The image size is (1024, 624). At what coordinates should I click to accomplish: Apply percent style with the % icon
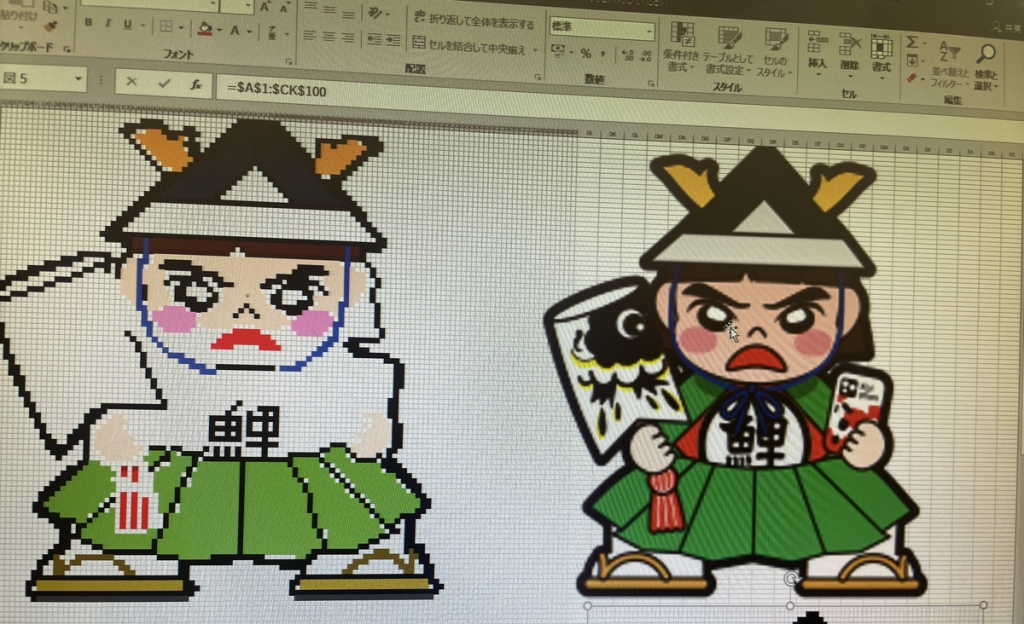pyautogui.click(x=586, y=53)
